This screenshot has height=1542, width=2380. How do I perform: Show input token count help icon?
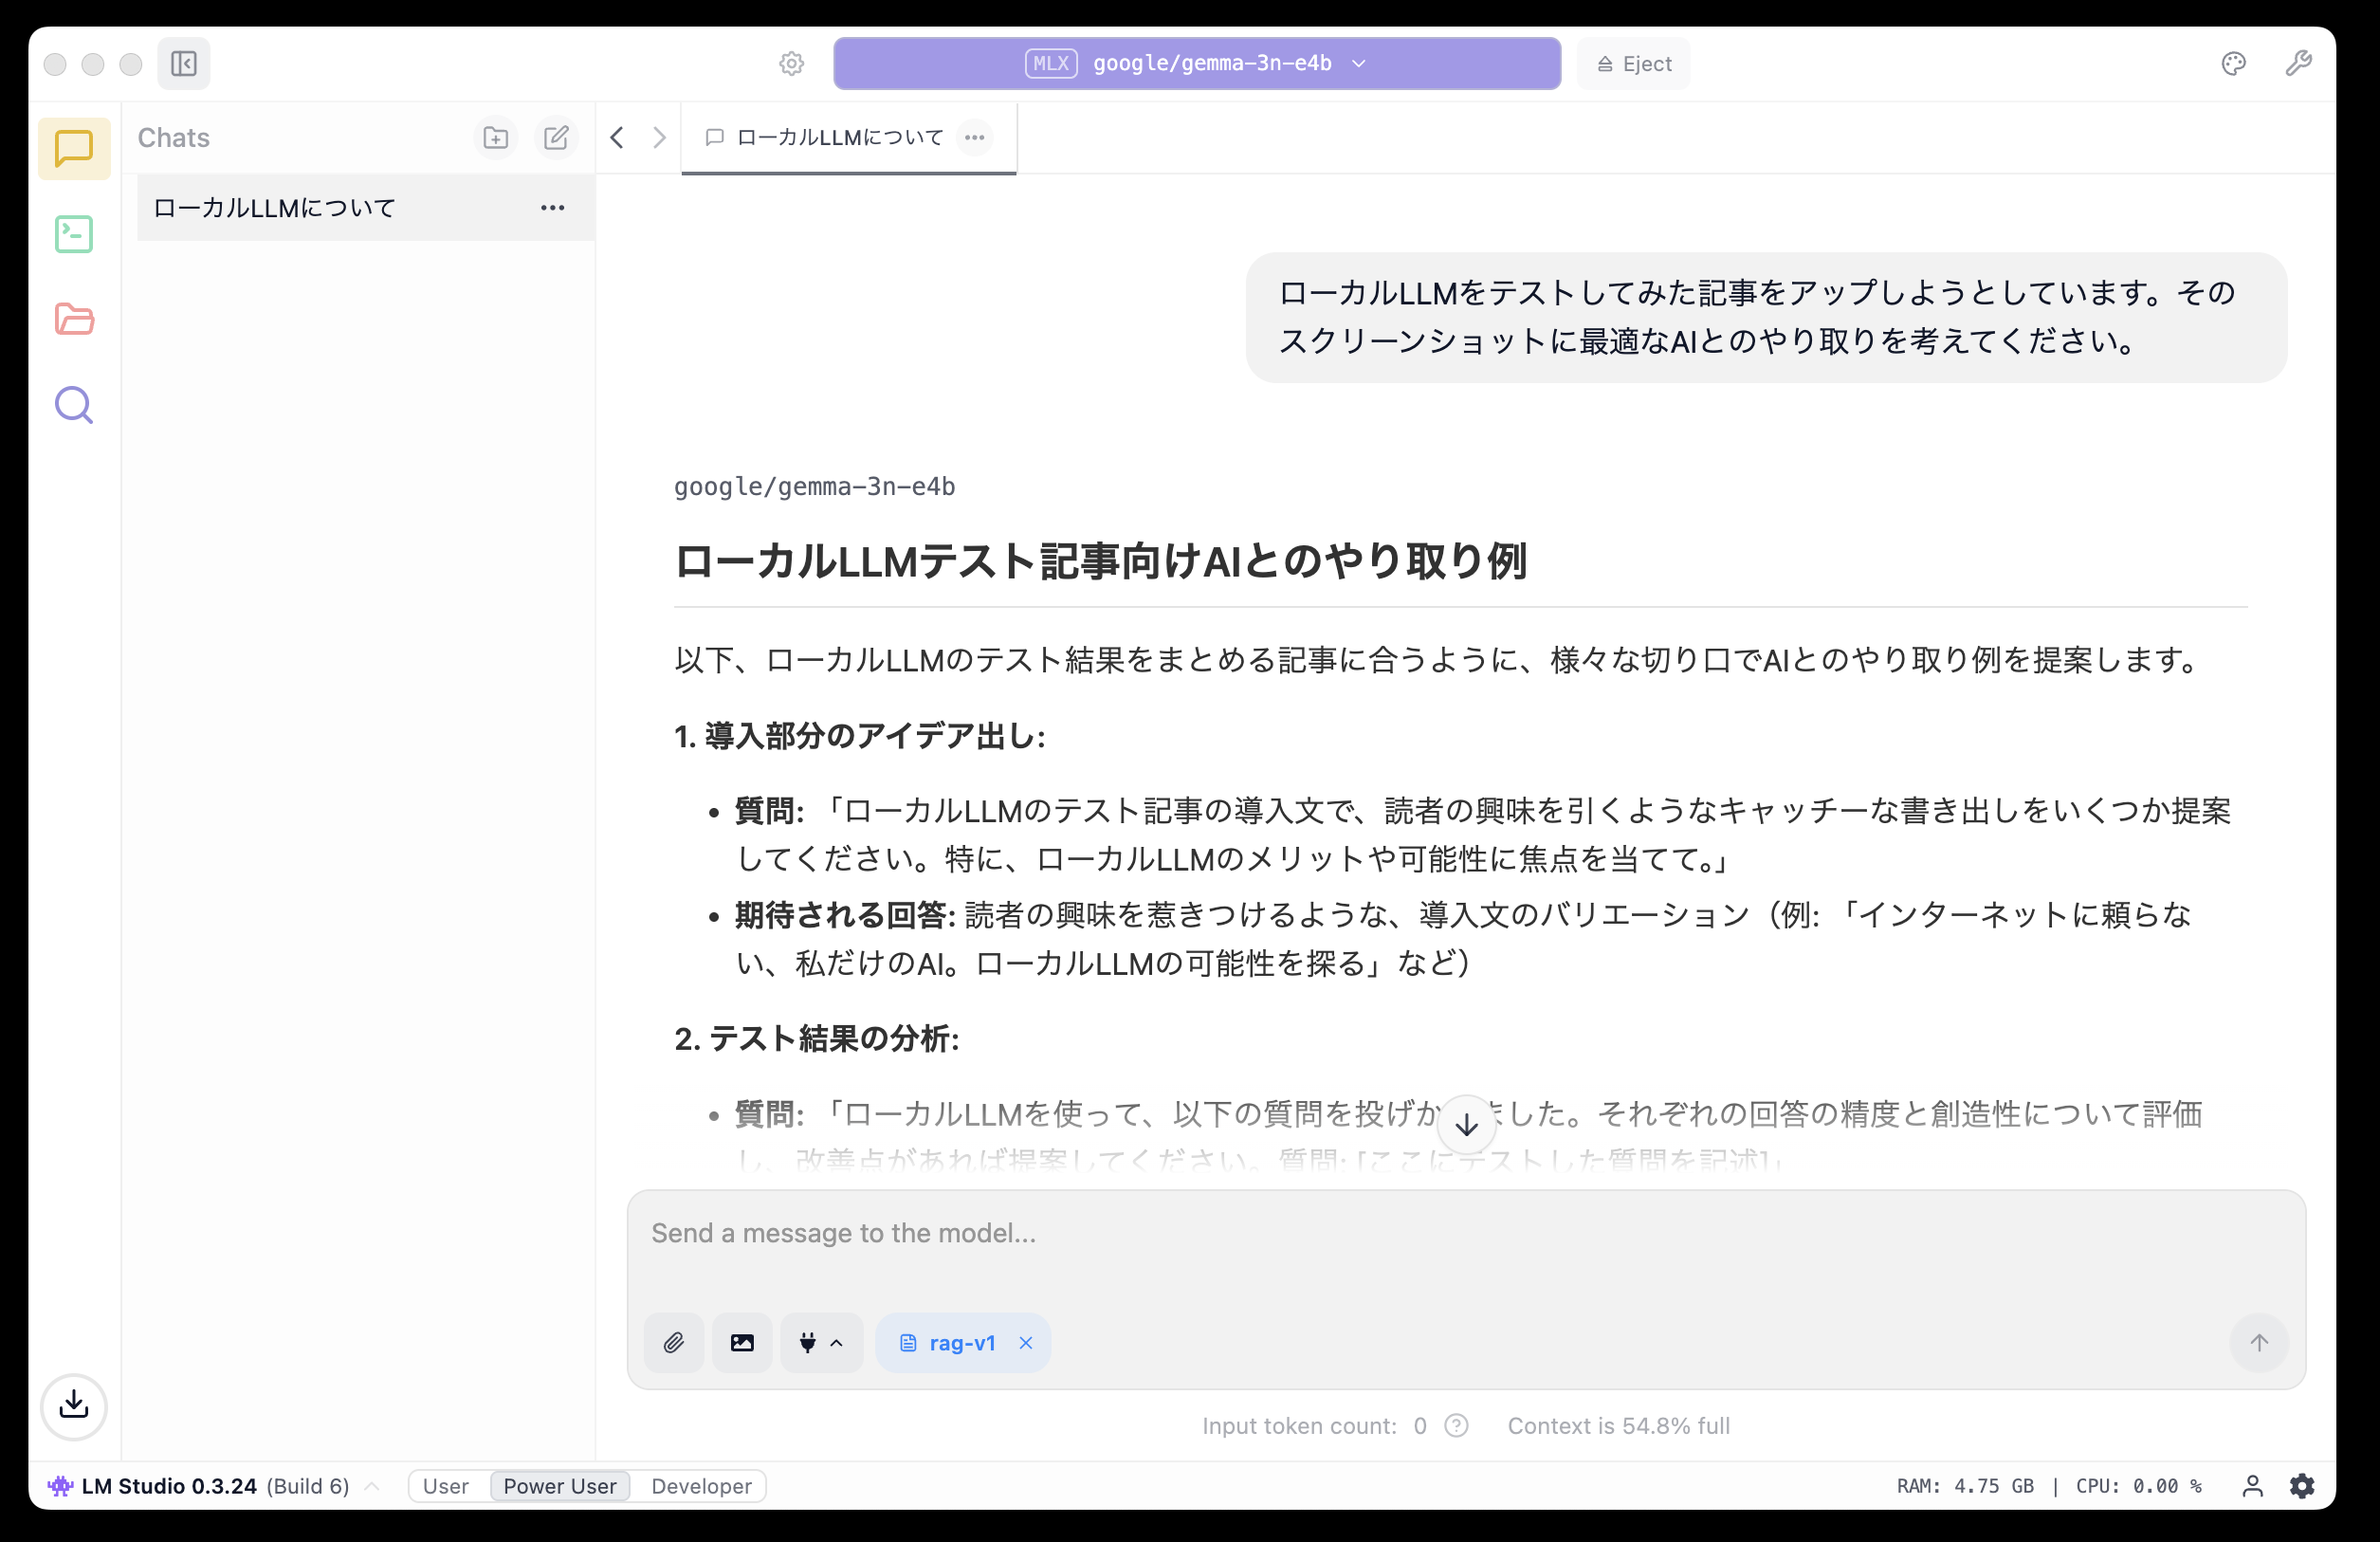pos(1457,1426)
